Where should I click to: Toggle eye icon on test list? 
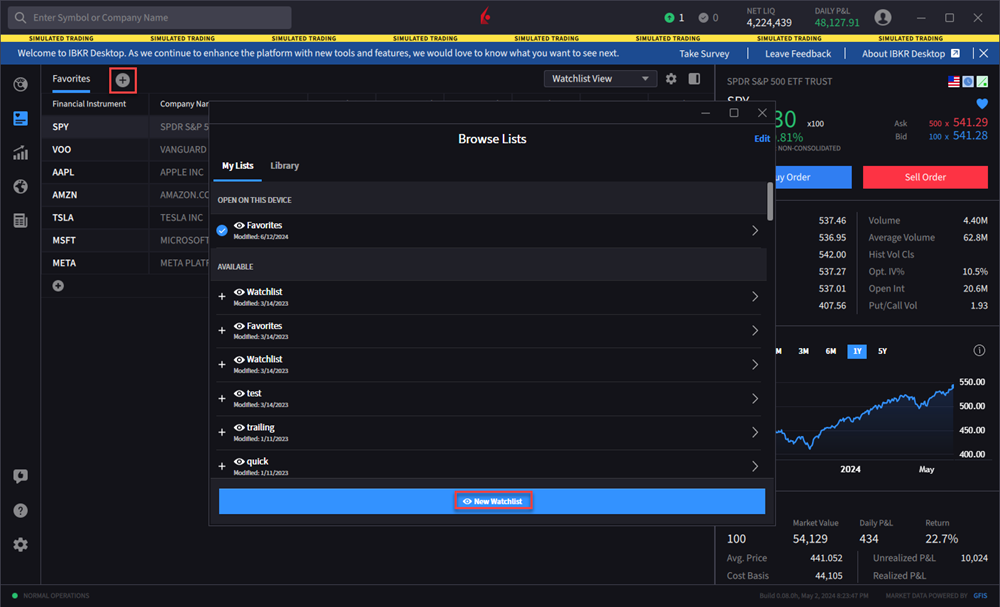point(239,393)
